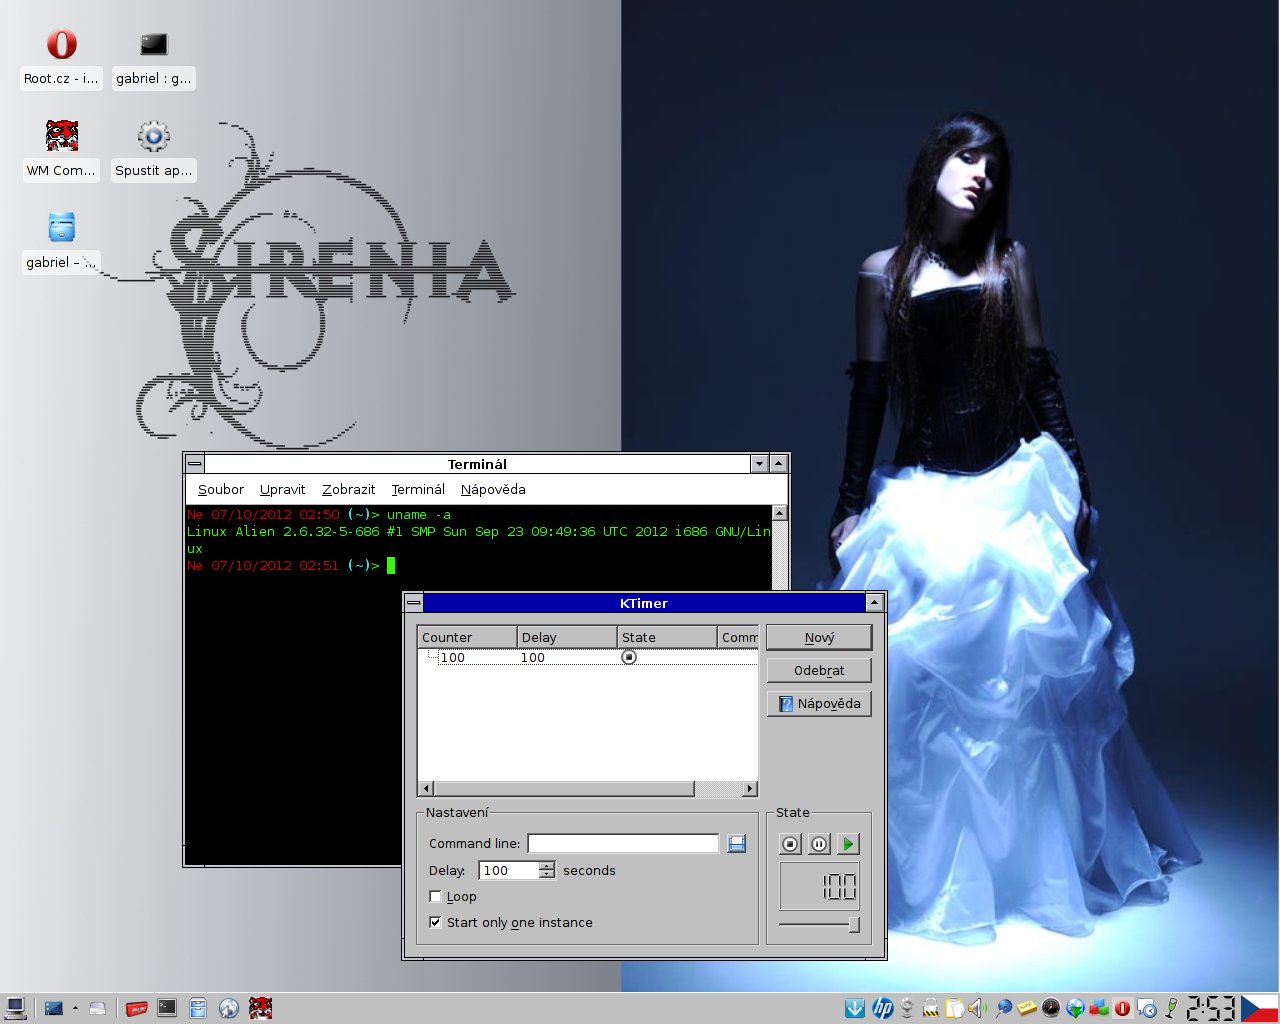Click the colored cubes tray icon

(x=1099, y=1008)
